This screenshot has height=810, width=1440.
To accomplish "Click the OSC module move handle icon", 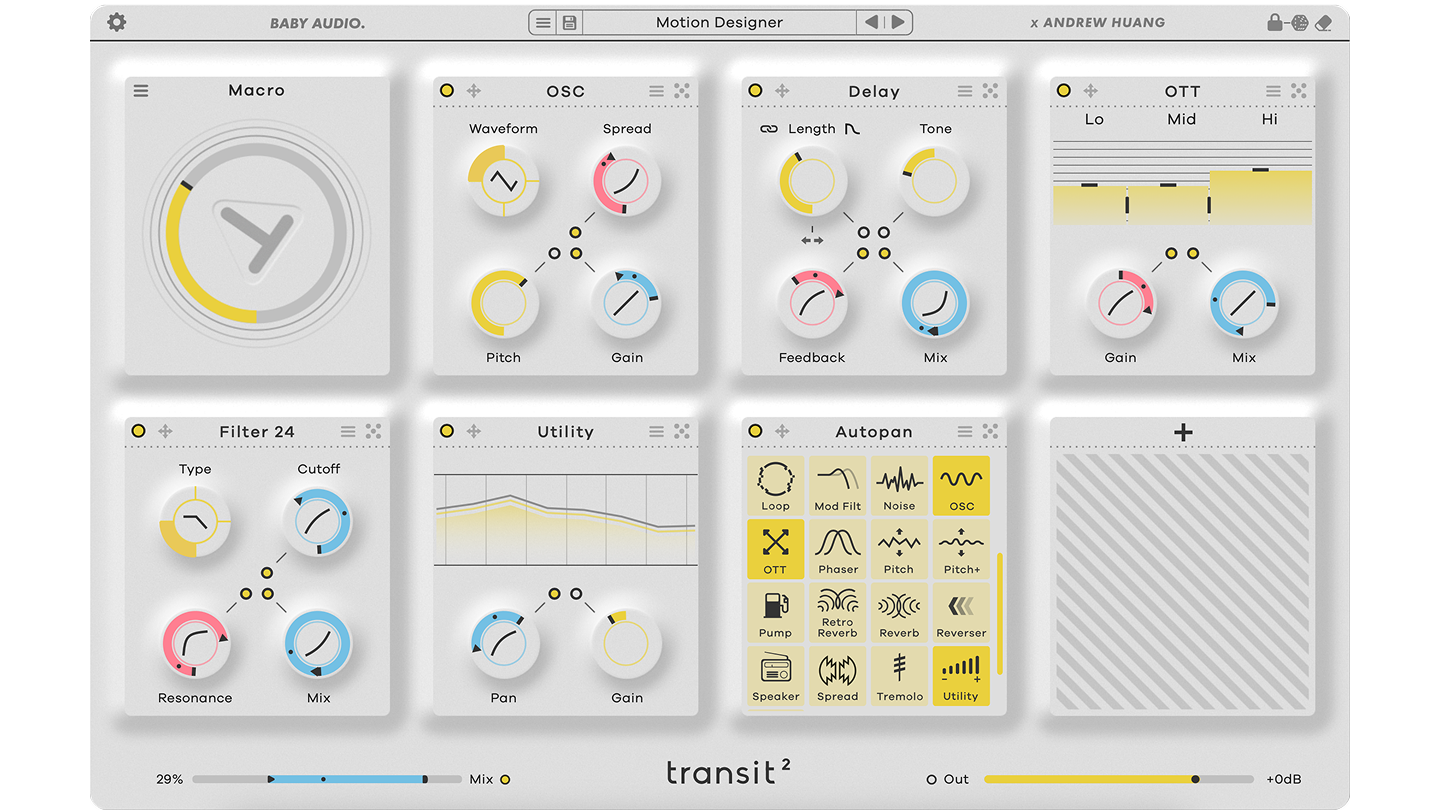I will coord(474,91).
